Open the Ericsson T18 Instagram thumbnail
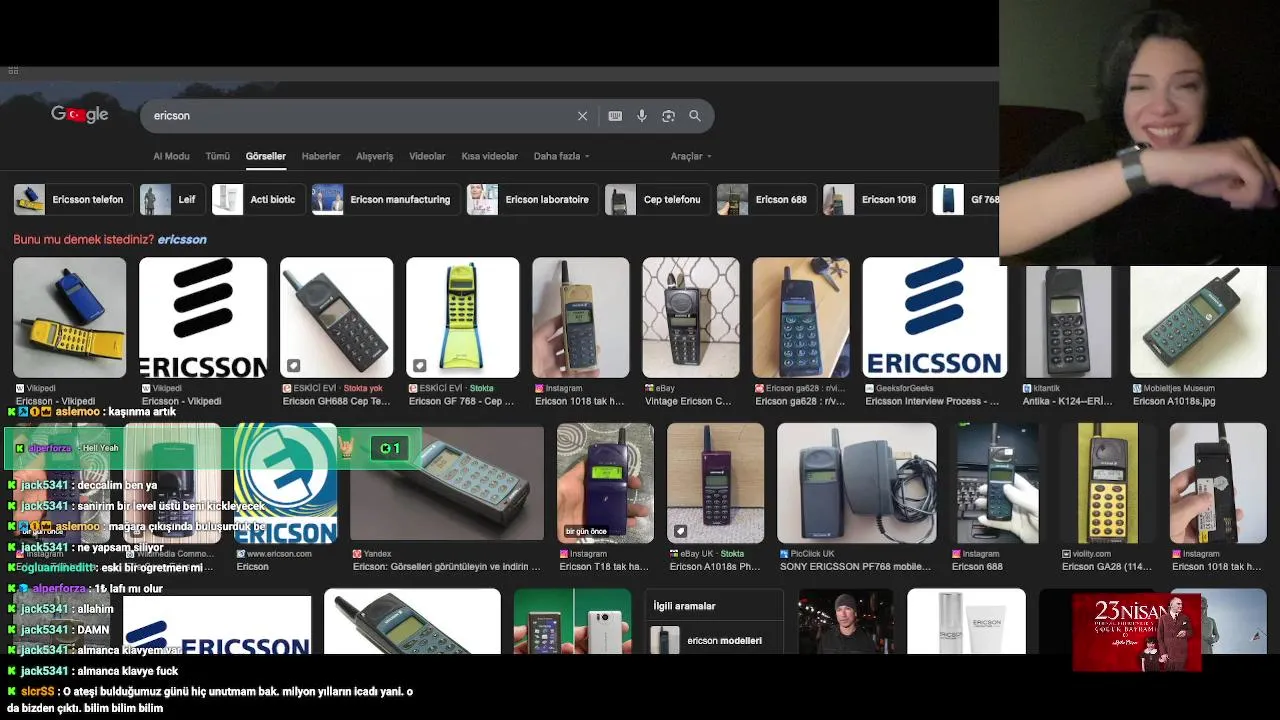Image resolution: width=1280 pixels, height=720 pixels. [605, 484]
